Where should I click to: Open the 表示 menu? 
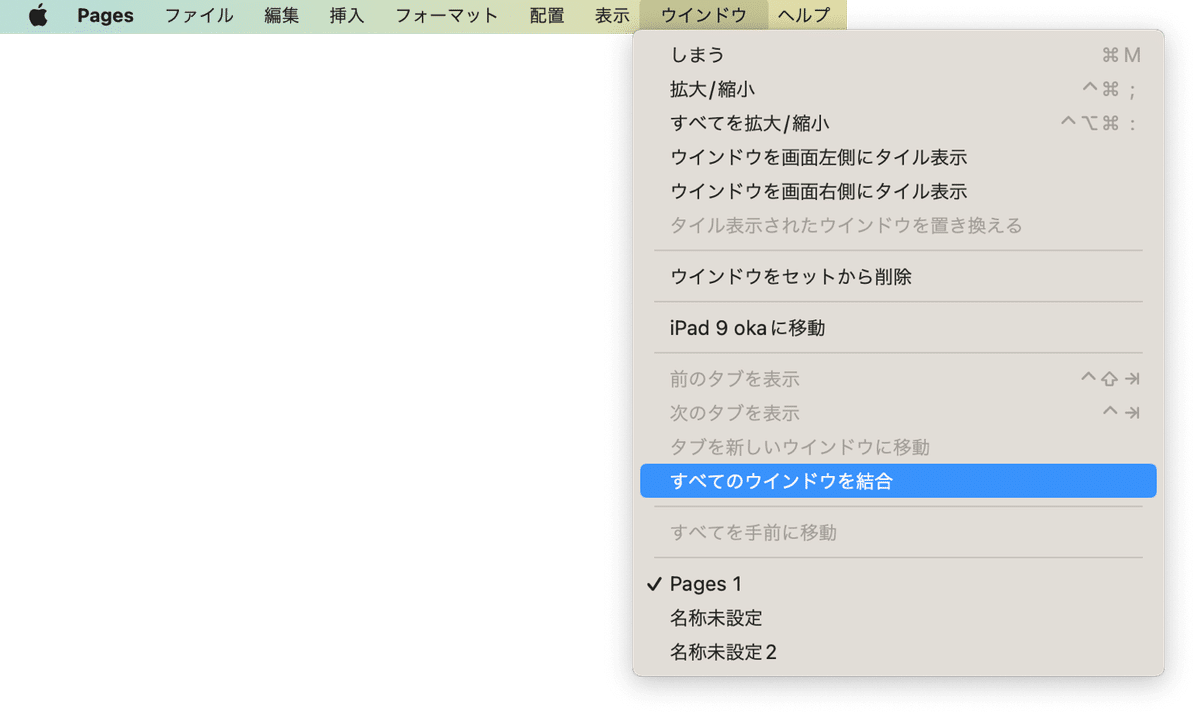[612, 16]
